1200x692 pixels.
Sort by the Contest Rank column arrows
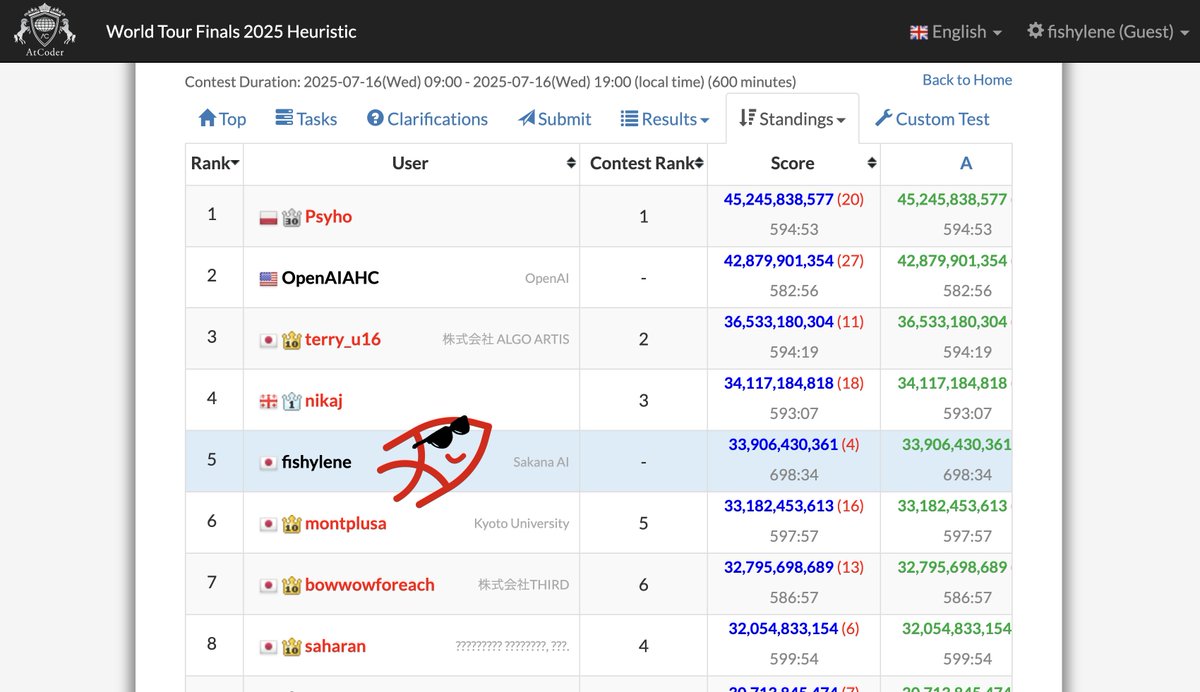pos(699,163)
